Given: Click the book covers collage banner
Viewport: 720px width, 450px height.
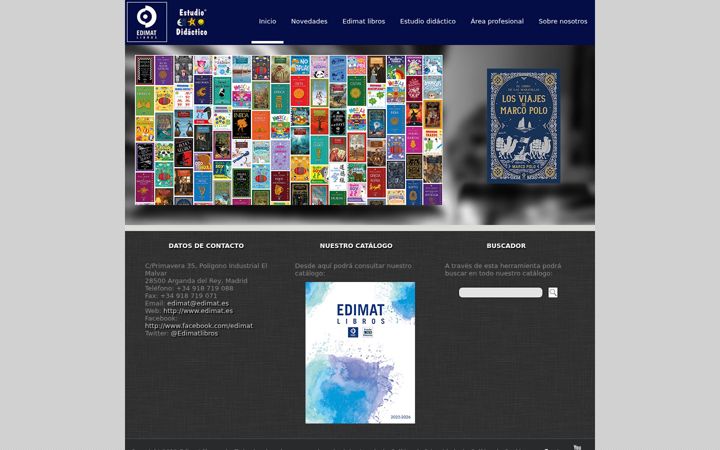Looking at the screenshot, I should pyautogui.click(x=289, y=130).
